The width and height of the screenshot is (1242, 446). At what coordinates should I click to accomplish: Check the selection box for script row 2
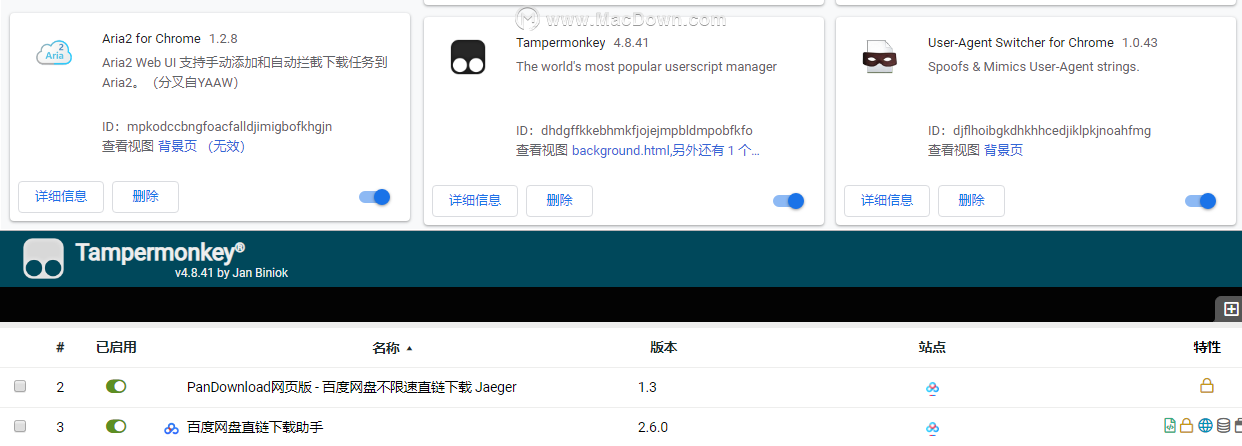pos(20,387)
